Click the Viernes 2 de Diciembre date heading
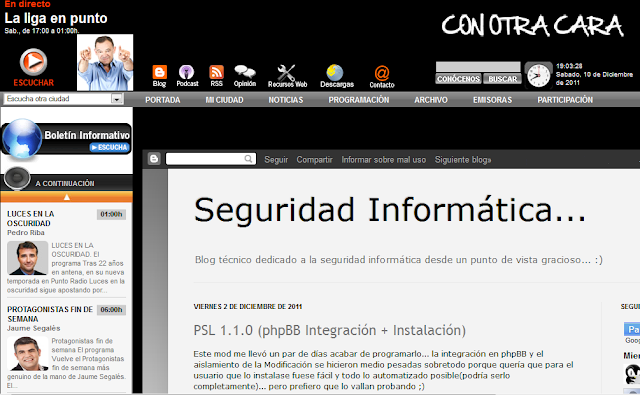The height and width of the screenshot is (395, 640). (x=248, y=306)
